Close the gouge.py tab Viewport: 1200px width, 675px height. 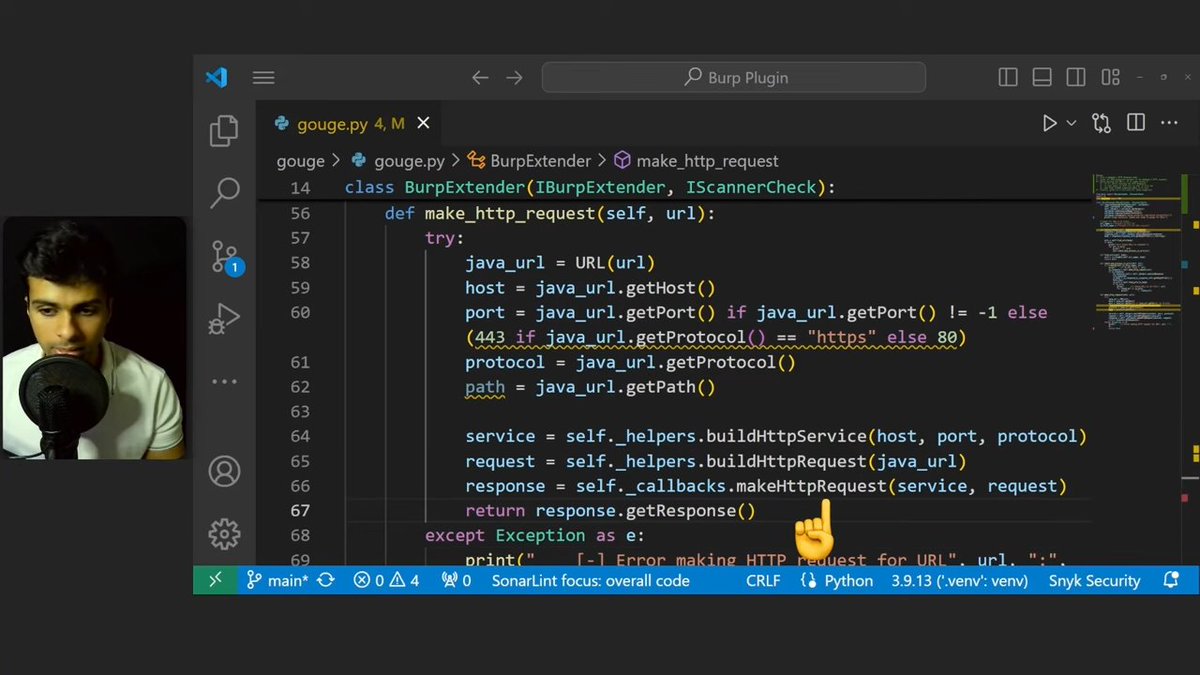423,123
